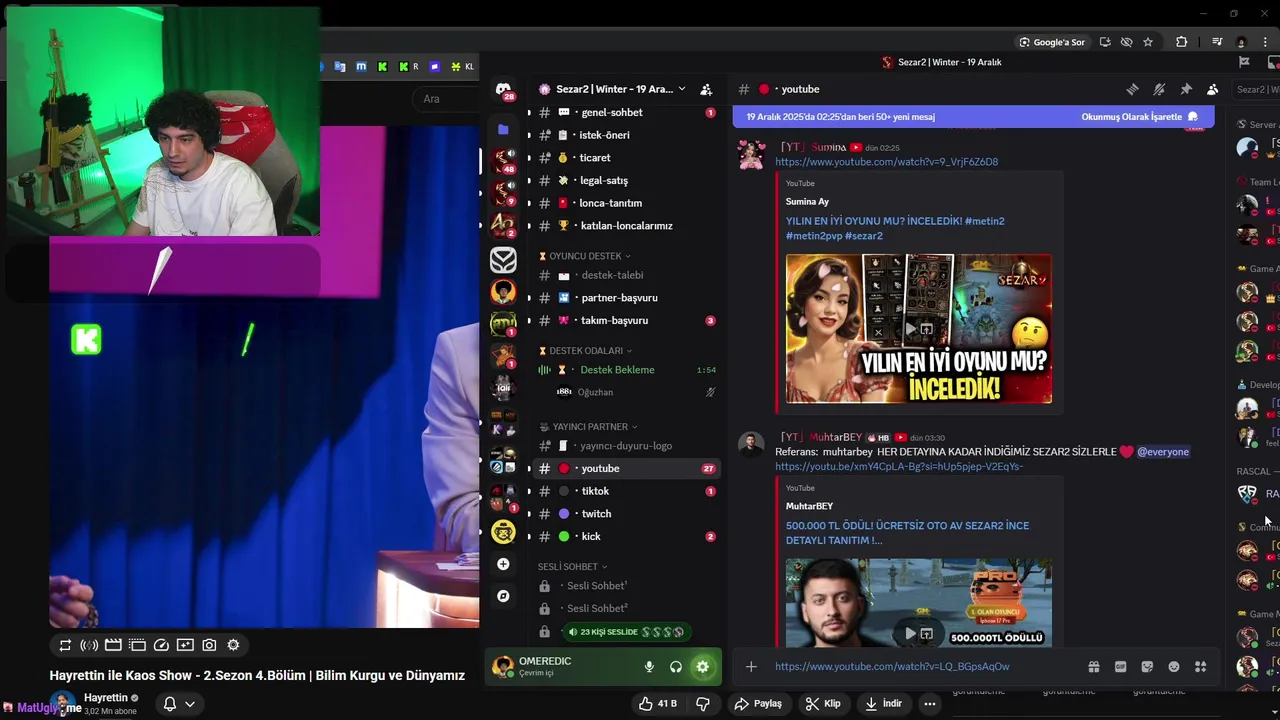Collapse the SESLİ SOHBET category
This screenshot has height=720, width=1280.
tap(572, 567)
